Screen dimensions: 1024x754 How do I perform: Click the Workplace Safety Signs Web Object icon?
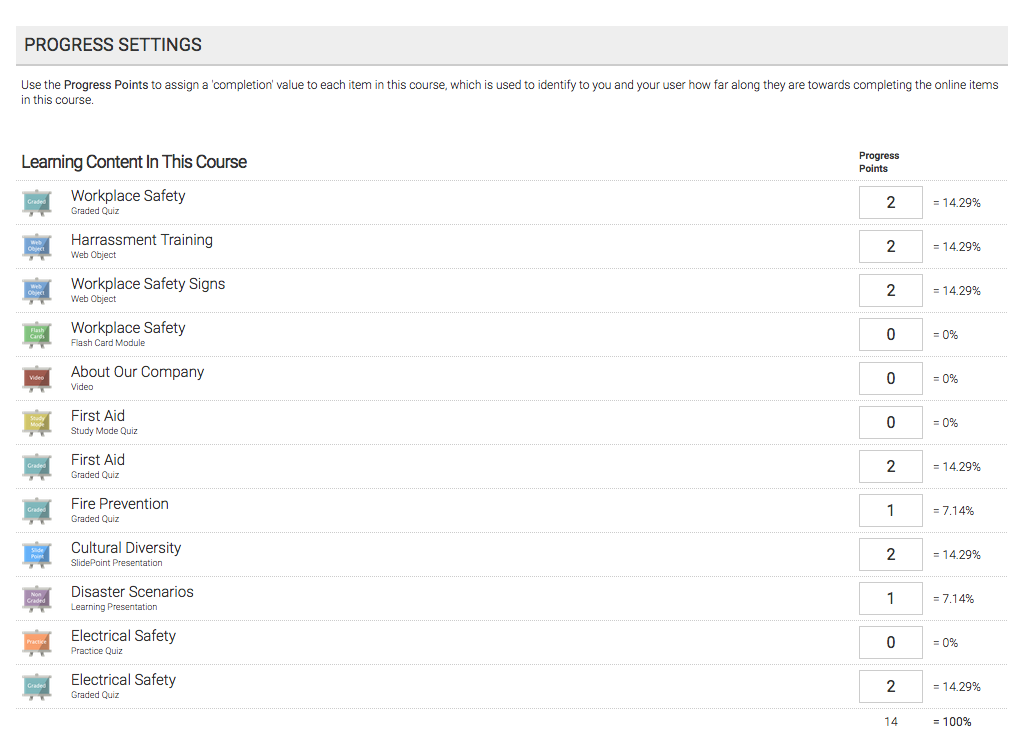click(37, 291)
